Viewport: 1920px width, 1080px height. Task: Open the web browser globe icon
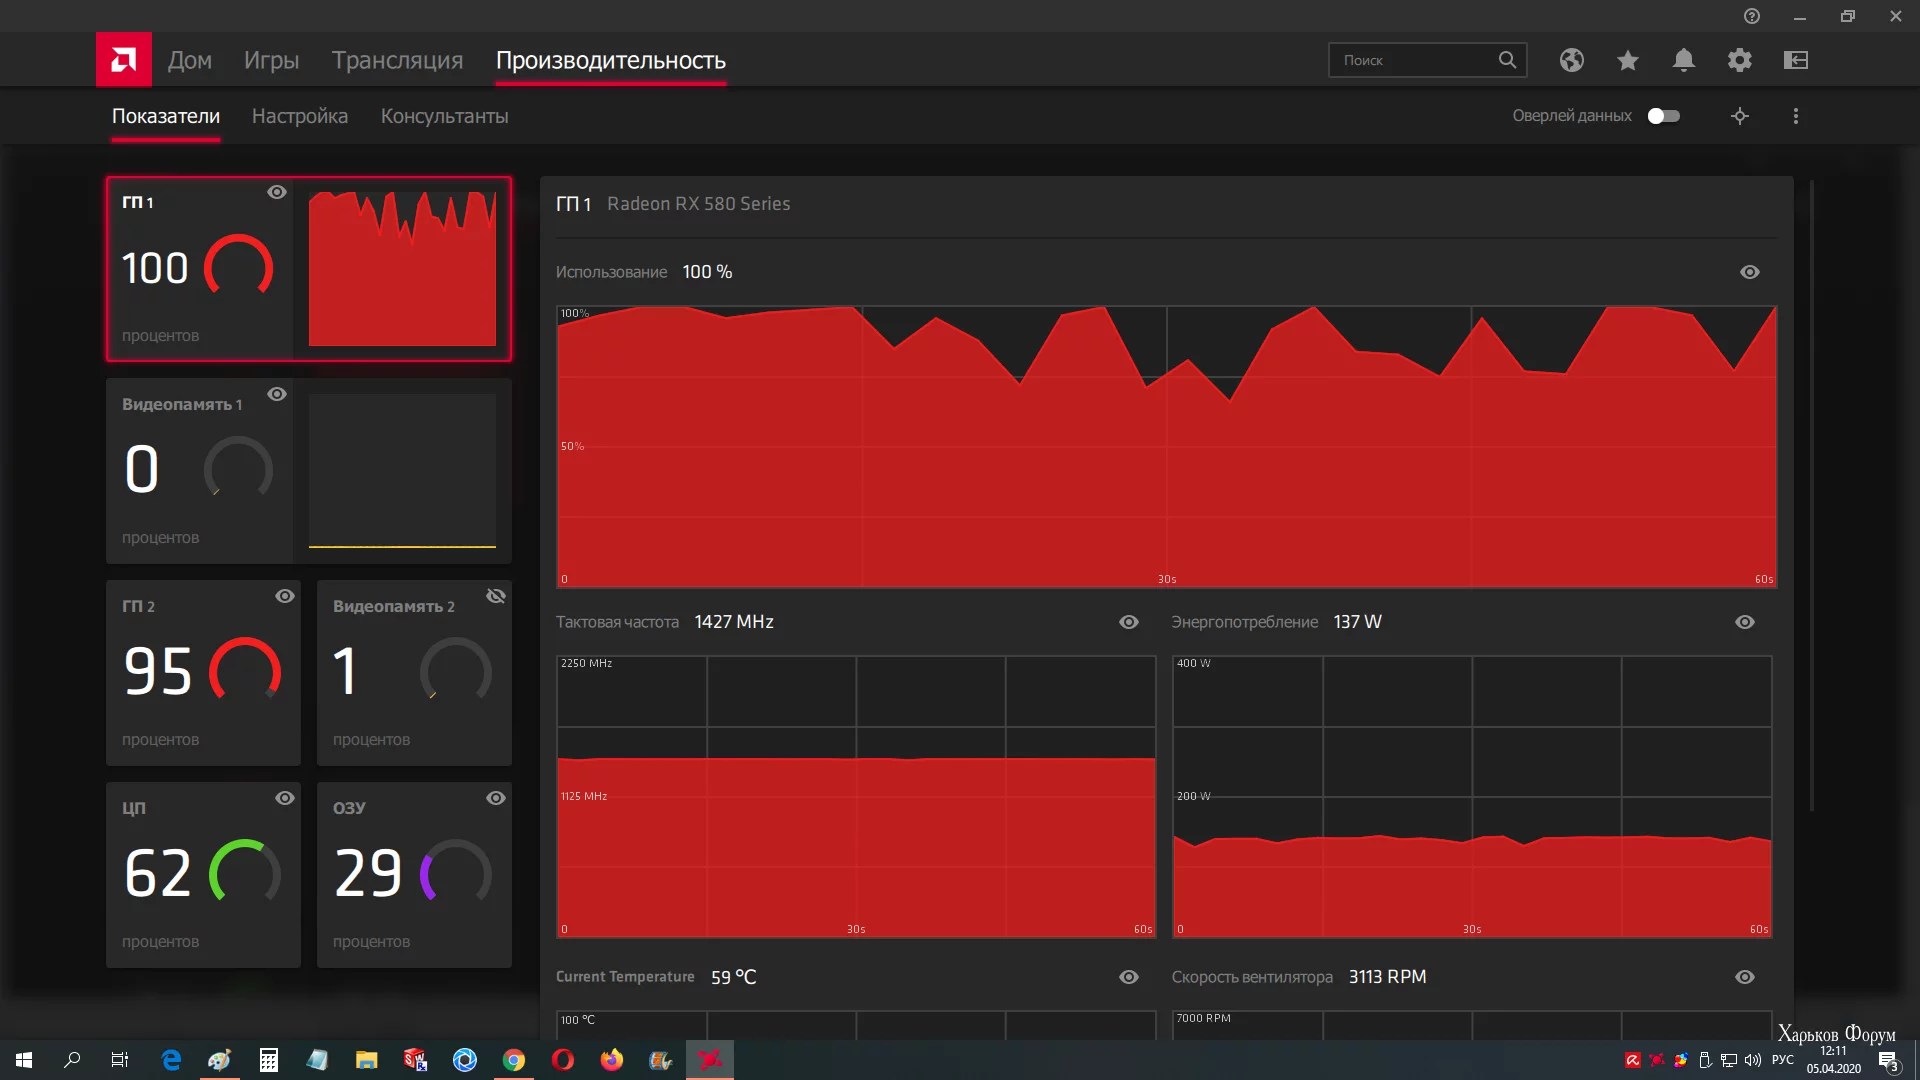1572,60
